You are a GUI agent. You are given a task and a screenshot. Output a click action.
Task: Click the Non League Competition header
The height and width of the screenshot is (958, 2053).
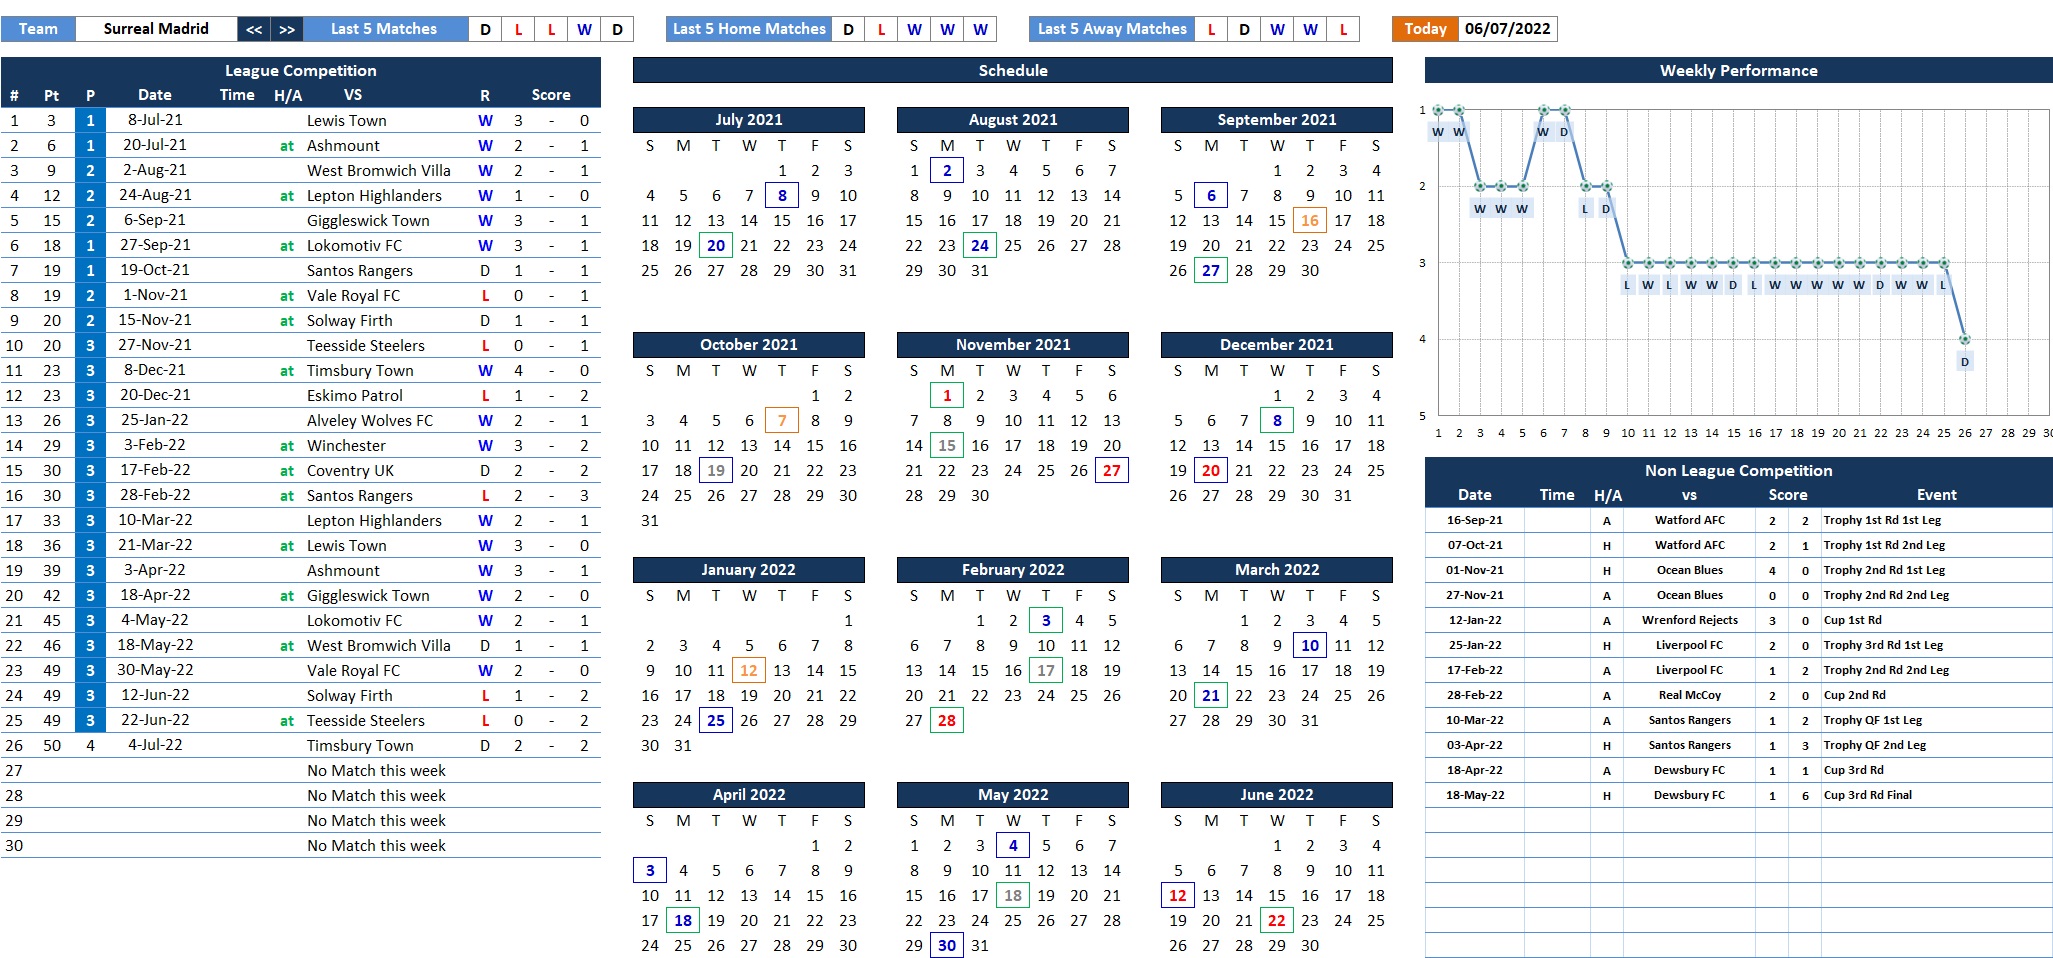click(x=1738, y=470)
